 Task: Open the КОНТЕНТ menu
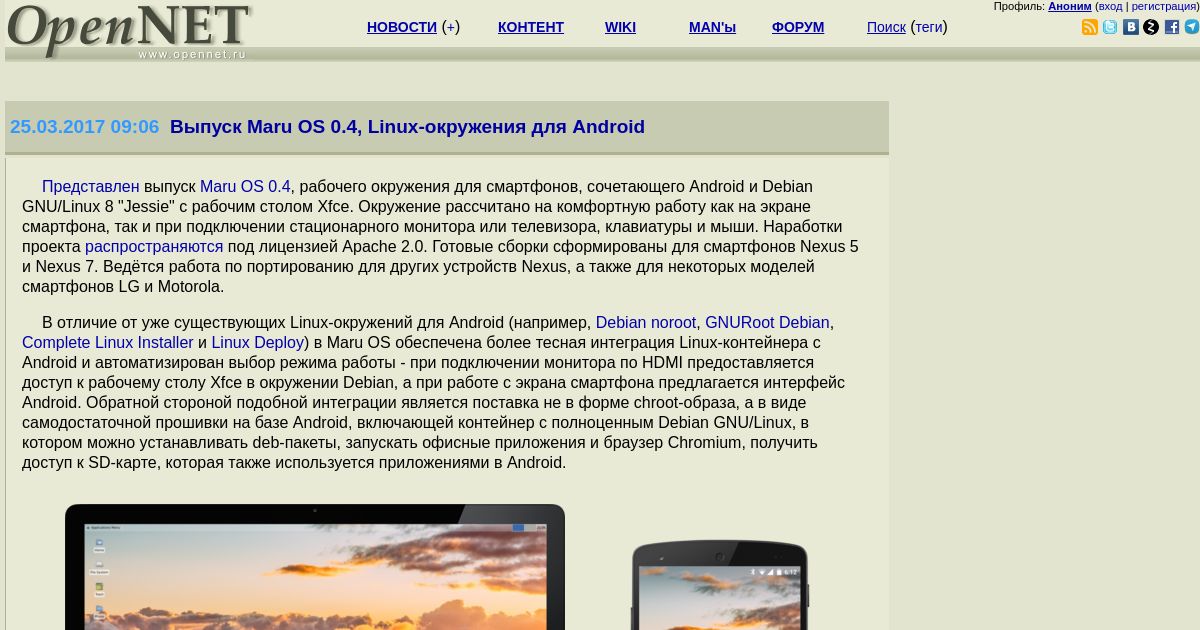tap(531, 27)
